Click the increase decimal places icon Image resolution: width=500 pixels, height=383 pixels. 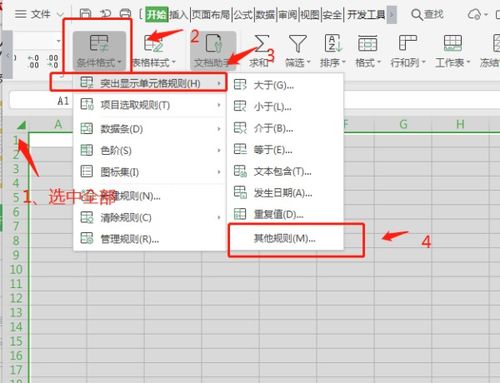pyautogui.click(x=33, y=62)
